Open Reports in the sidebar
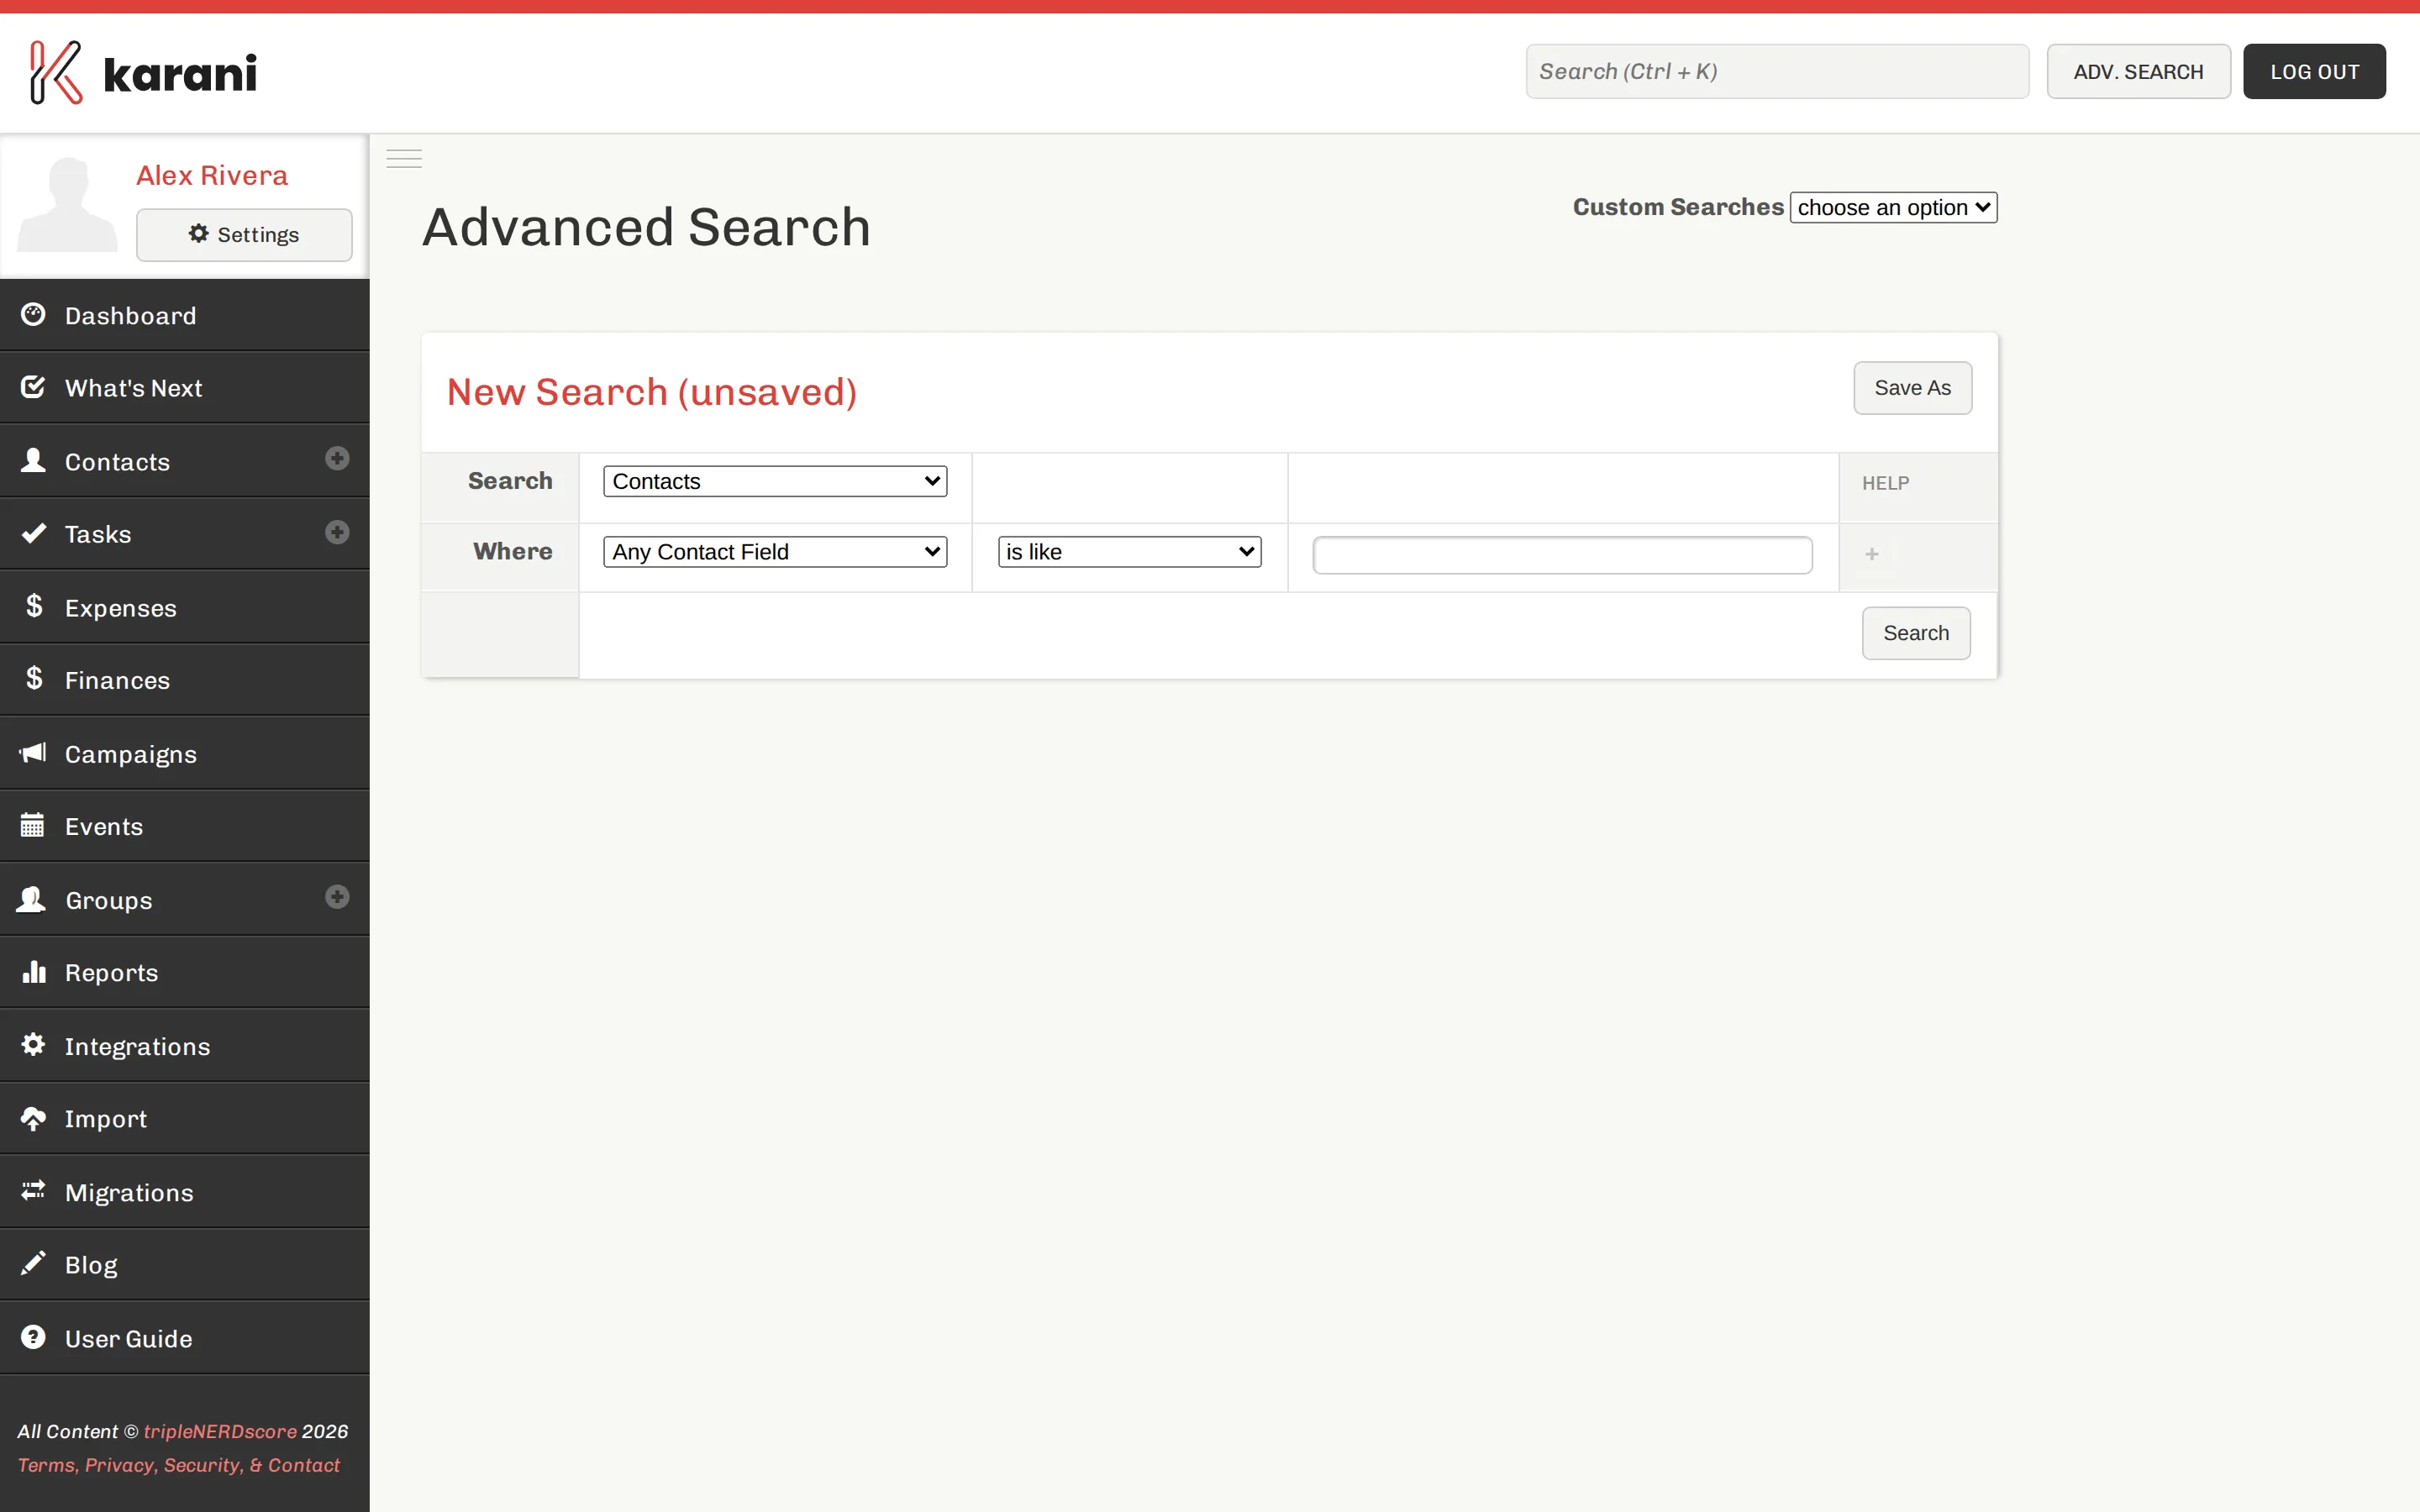 pyautogui.click(x=185, y=972)
